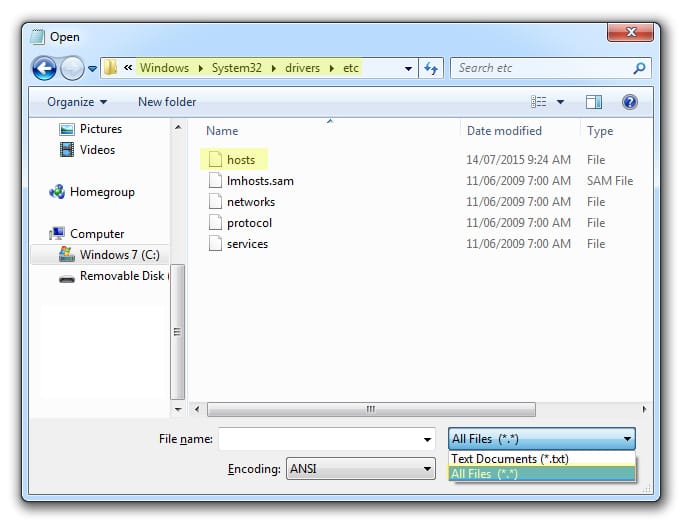Image resolution: width=683 pixels, height=525 pixels.
Task: Click navigation pane scroll down arrow
Action: (x=178, y=409)
